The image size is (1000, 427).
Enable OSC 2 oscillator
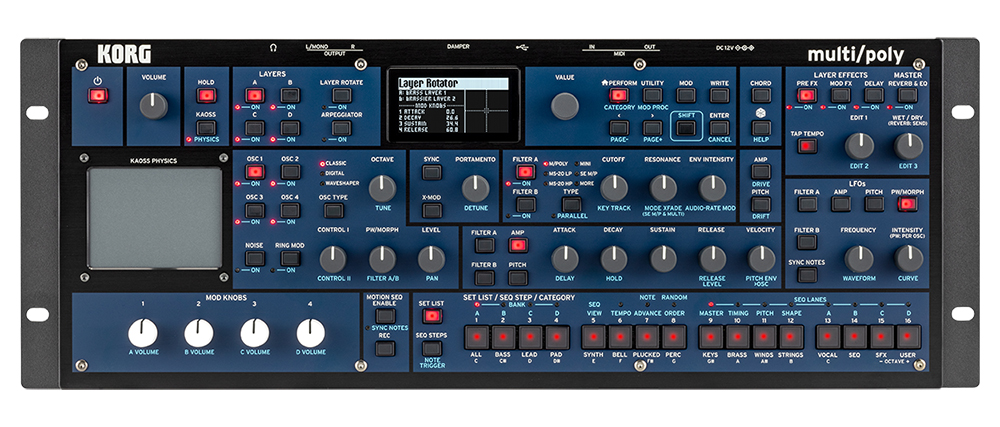[x=290, y=172]
